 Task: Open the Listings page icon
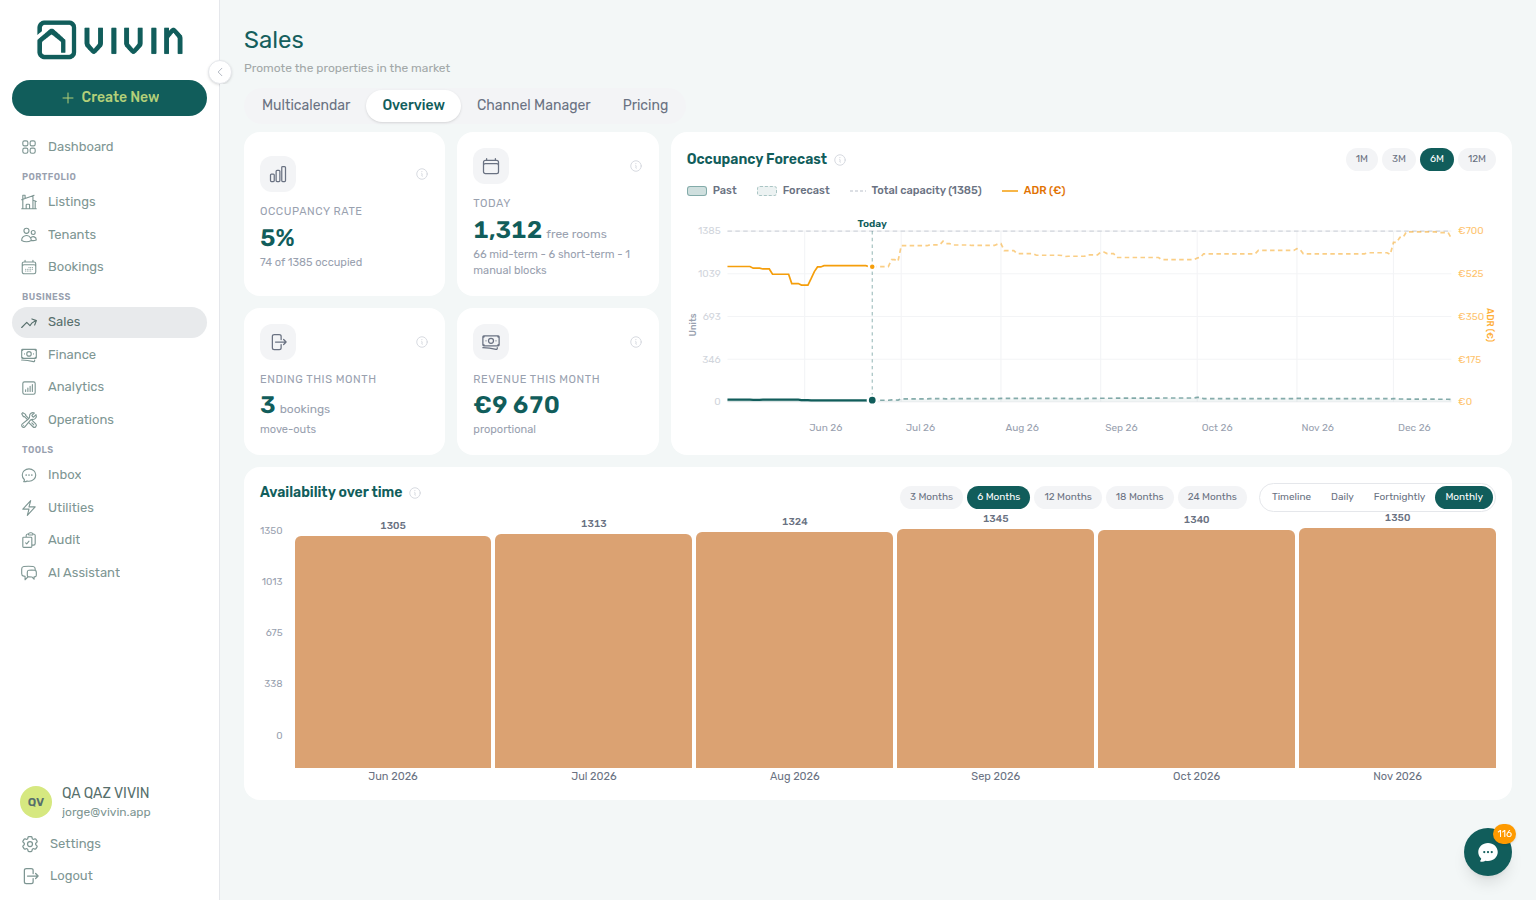(x=29, y=202)
